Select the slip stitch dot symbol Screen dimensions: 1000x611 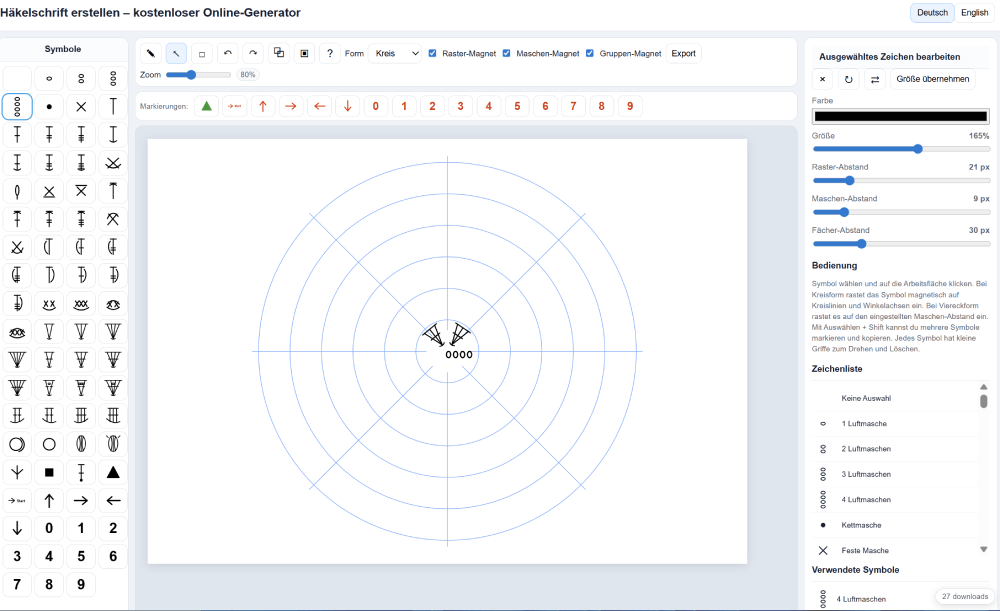[x=49, y=107]
